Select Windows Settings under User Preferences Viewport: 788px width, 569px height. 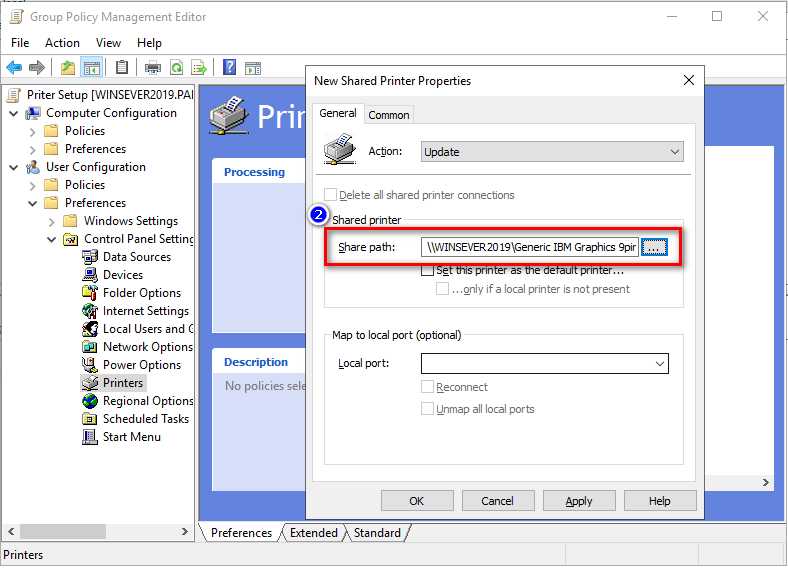point(131,222)
